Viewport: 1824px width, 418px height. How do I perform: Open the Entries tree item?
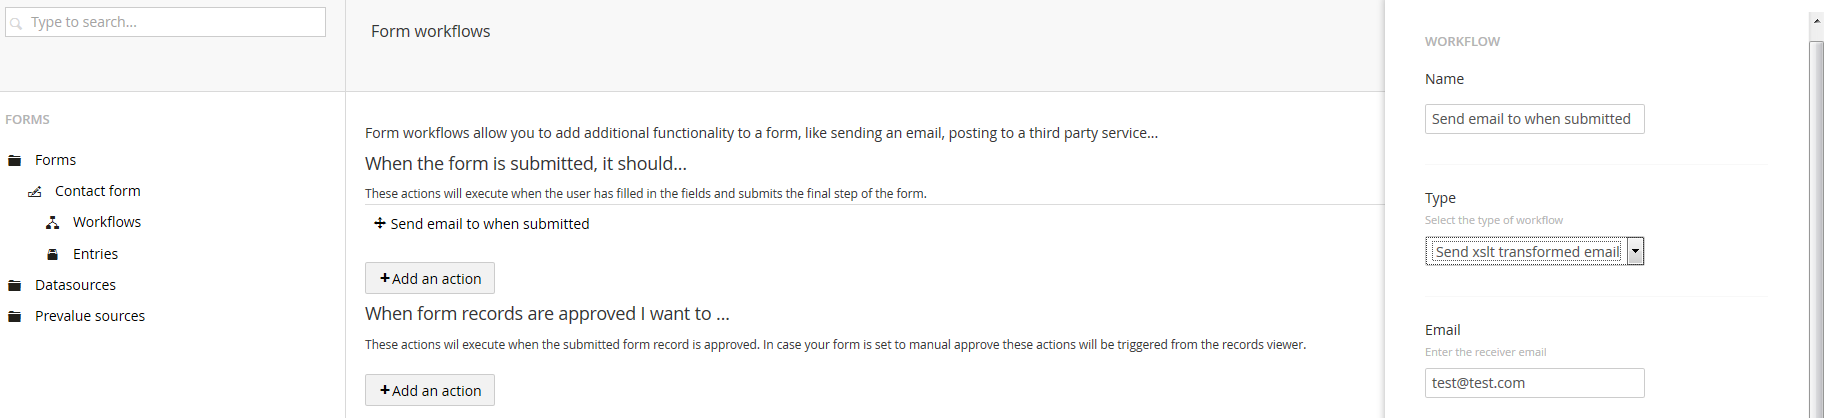(95, 254)
